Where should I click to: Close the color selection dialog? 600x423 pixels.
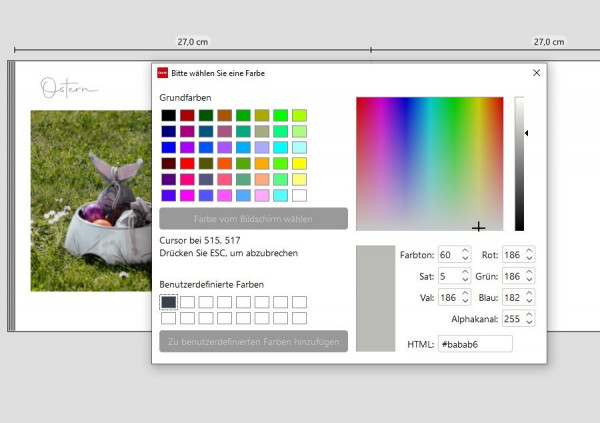click(x=536, y=73)
